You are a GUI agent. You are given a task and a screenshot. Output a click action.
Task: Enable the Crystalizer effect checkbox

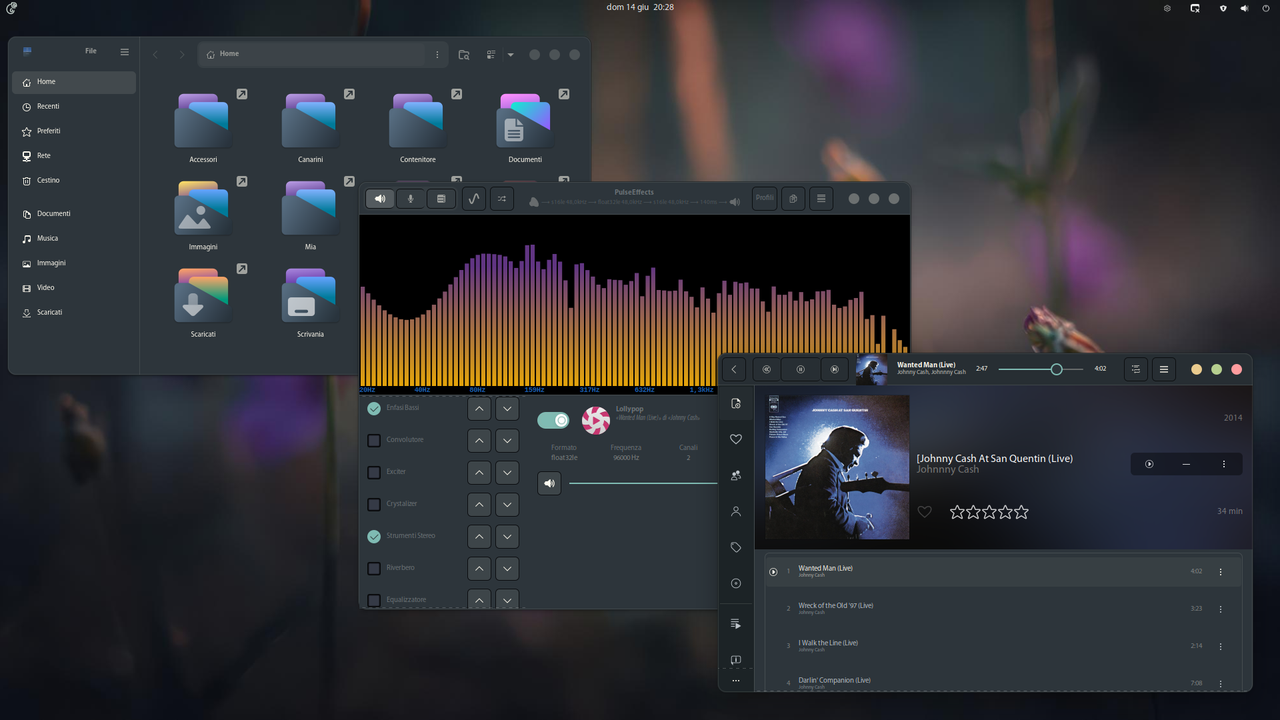point(374,504)
